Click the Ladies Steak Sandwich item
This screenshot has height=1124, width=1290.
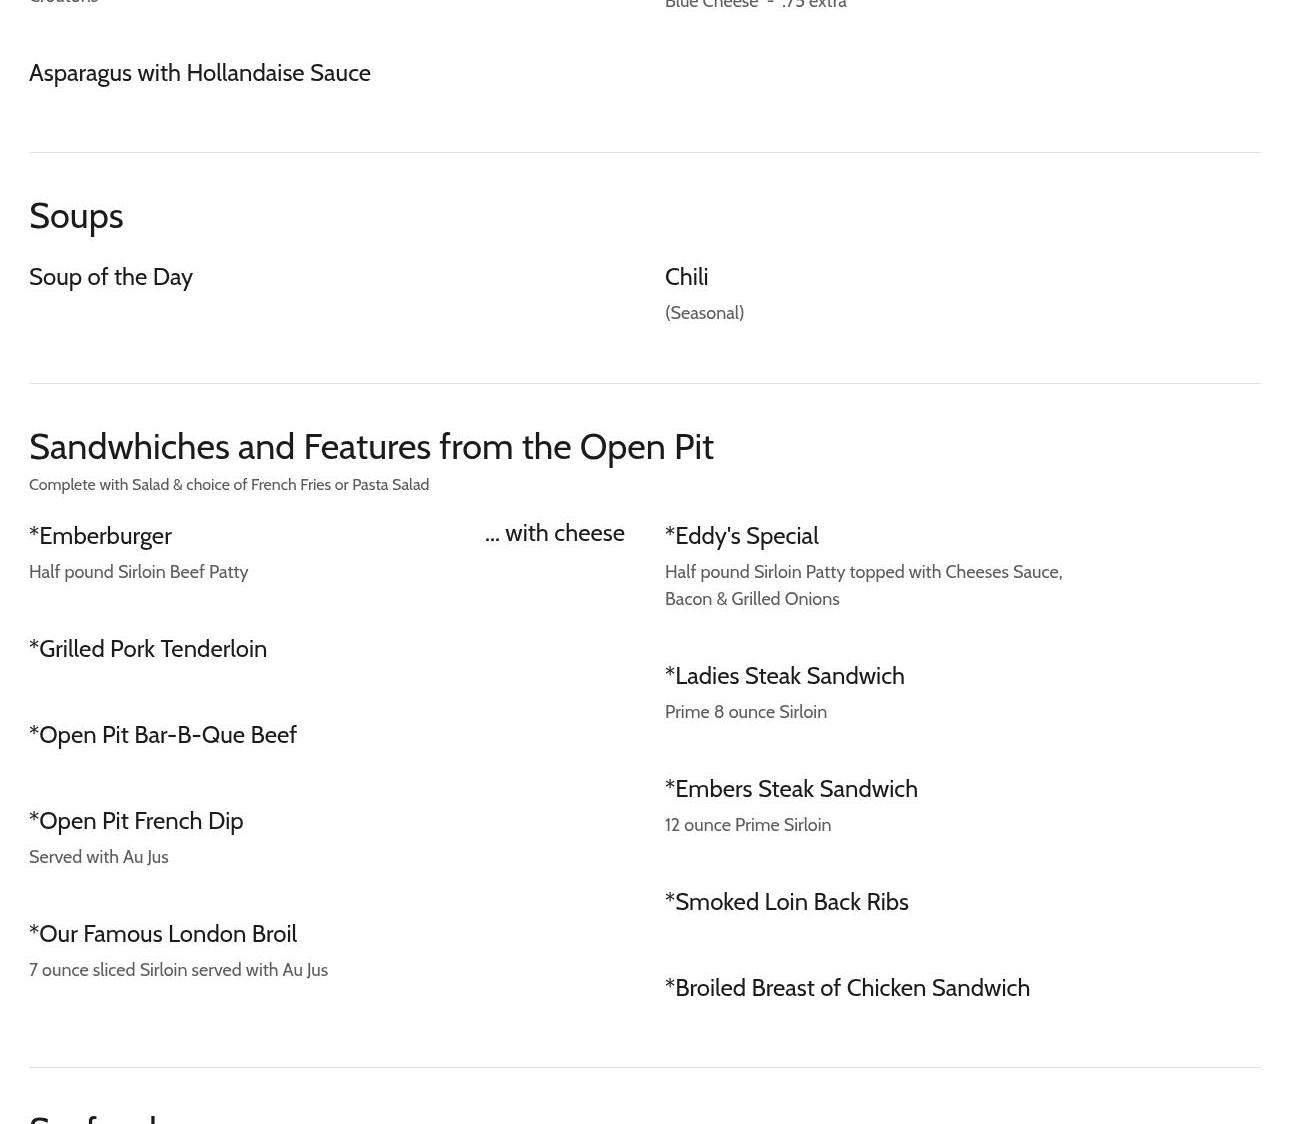click(784, 676)
